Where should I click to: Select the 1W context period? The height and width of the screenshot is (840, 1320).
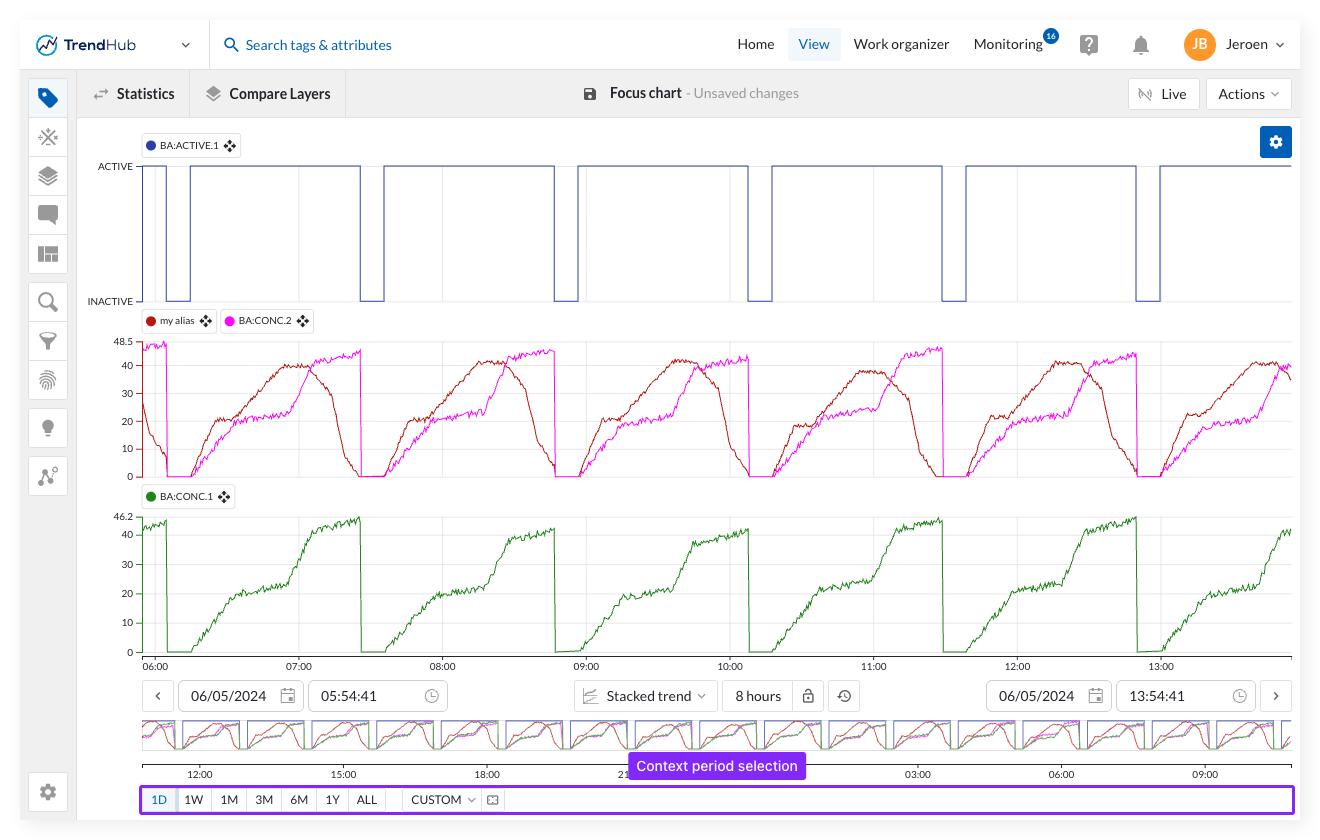(x=194, y=800)
